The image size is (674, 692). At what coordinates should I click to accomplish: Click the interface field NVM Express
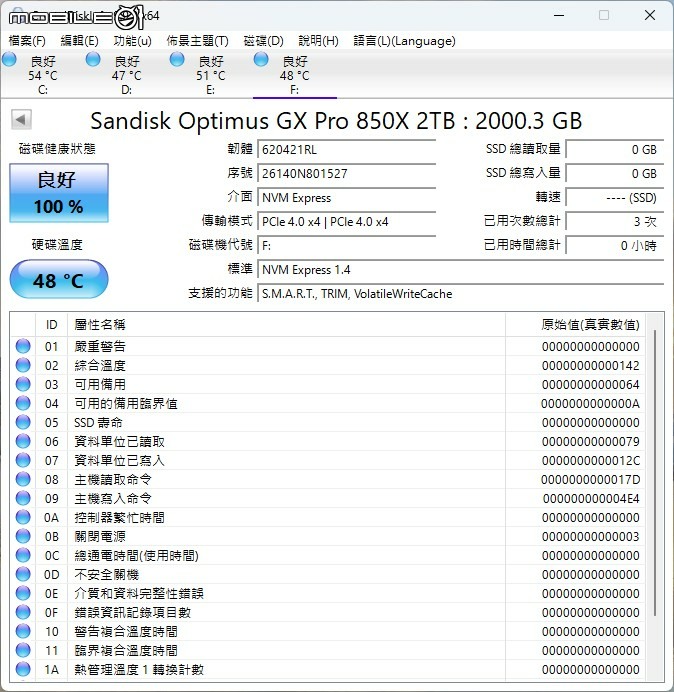click(346, 198)
